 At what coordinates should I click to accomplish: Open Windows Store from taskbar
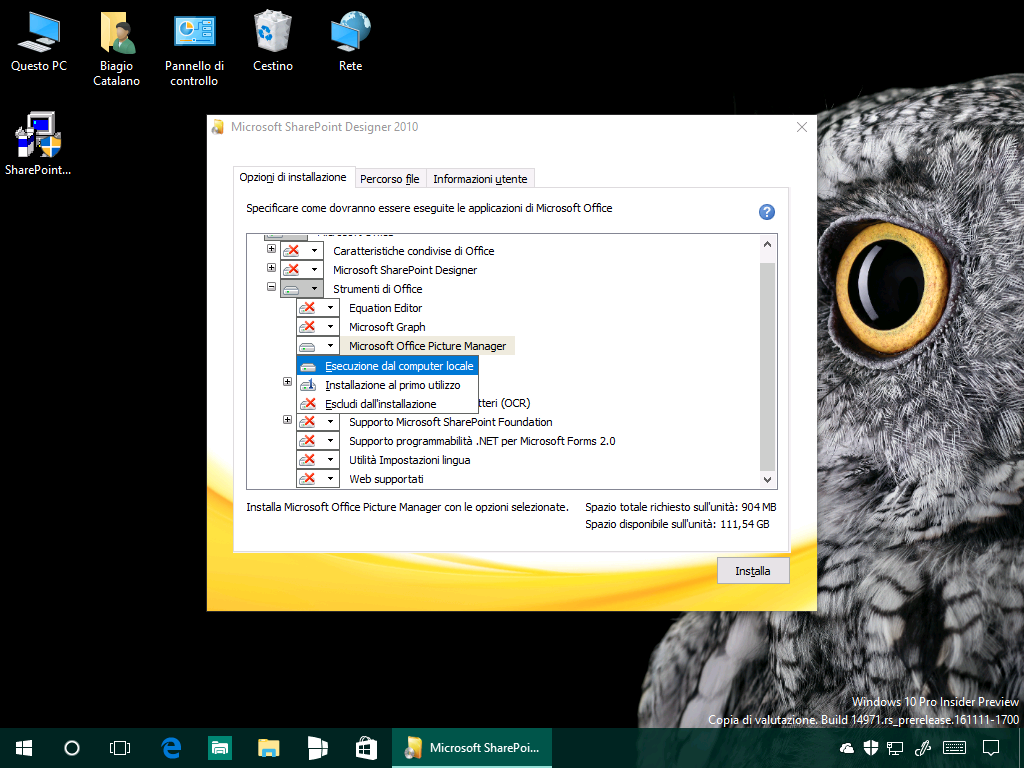click(366, 748)
